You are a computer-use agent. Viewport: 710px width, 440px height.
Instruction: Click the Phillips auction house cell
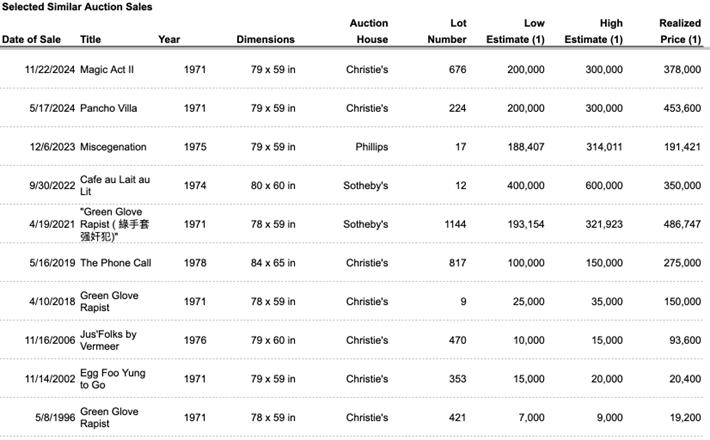(371, 147)
